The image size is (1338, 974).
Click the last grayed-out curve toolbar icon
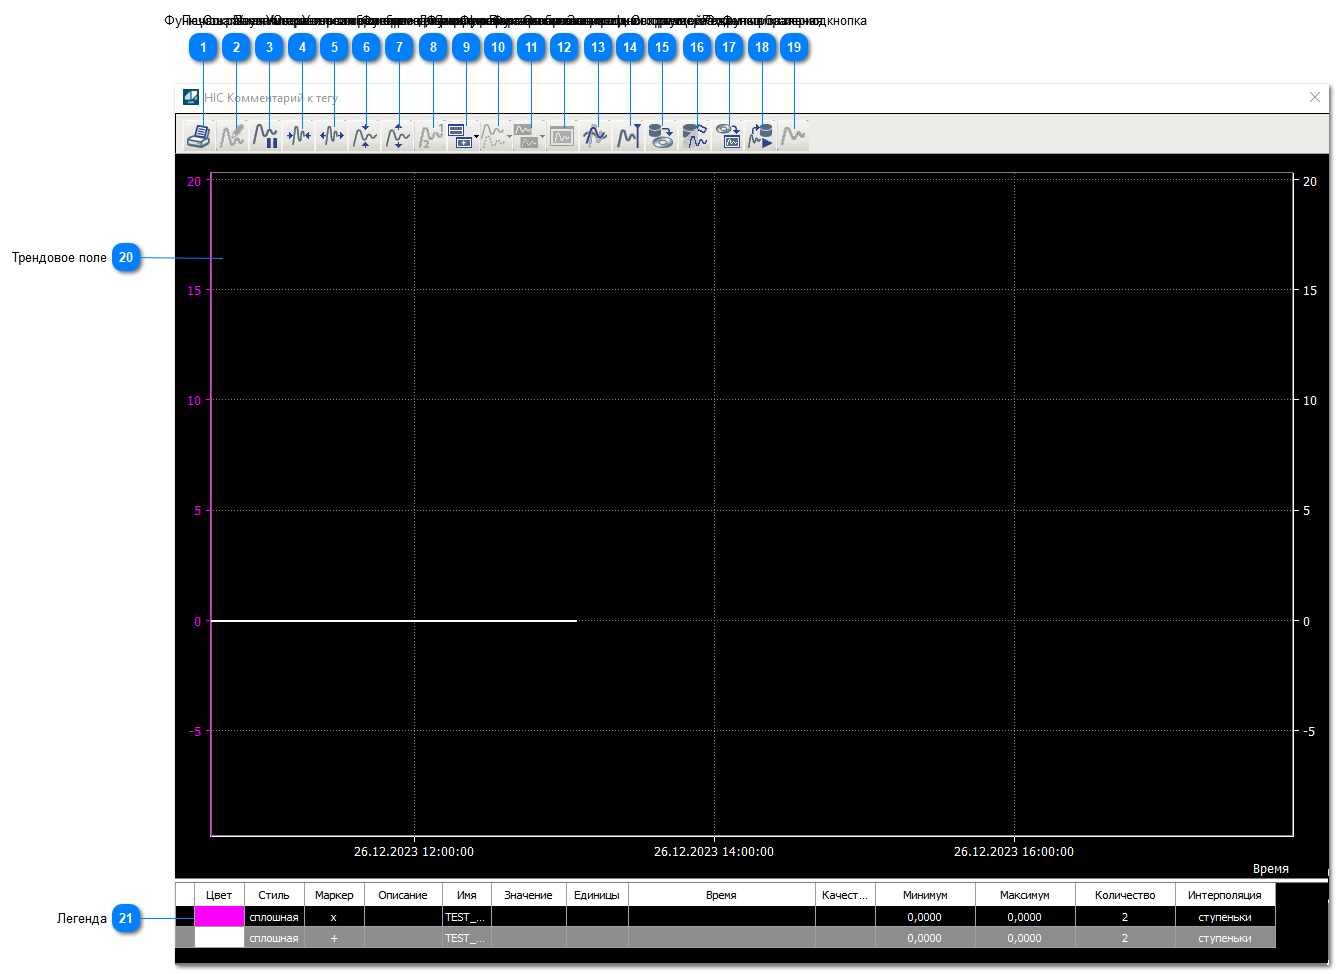coord(794,136)
